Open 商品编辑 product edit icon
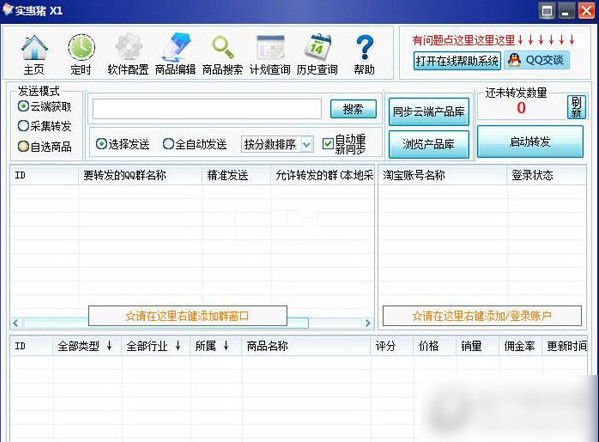Screen dimensions: 599x442 pyautogui.click(x=175, y=54)
